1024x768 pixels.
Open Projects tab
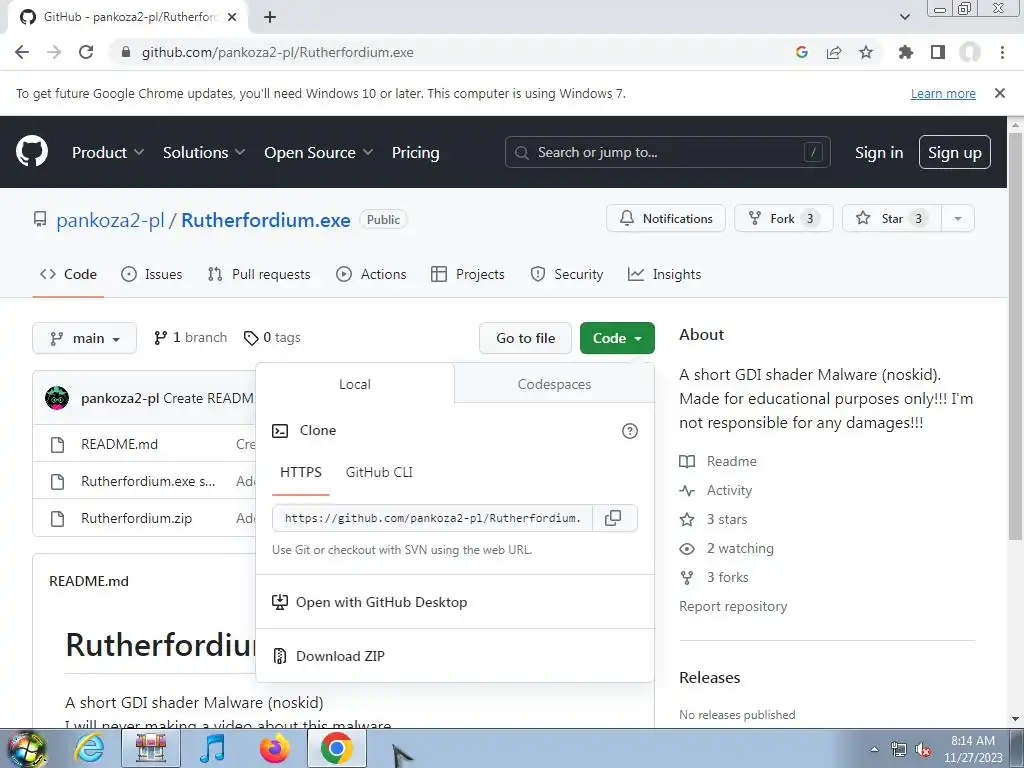point(468,274)
